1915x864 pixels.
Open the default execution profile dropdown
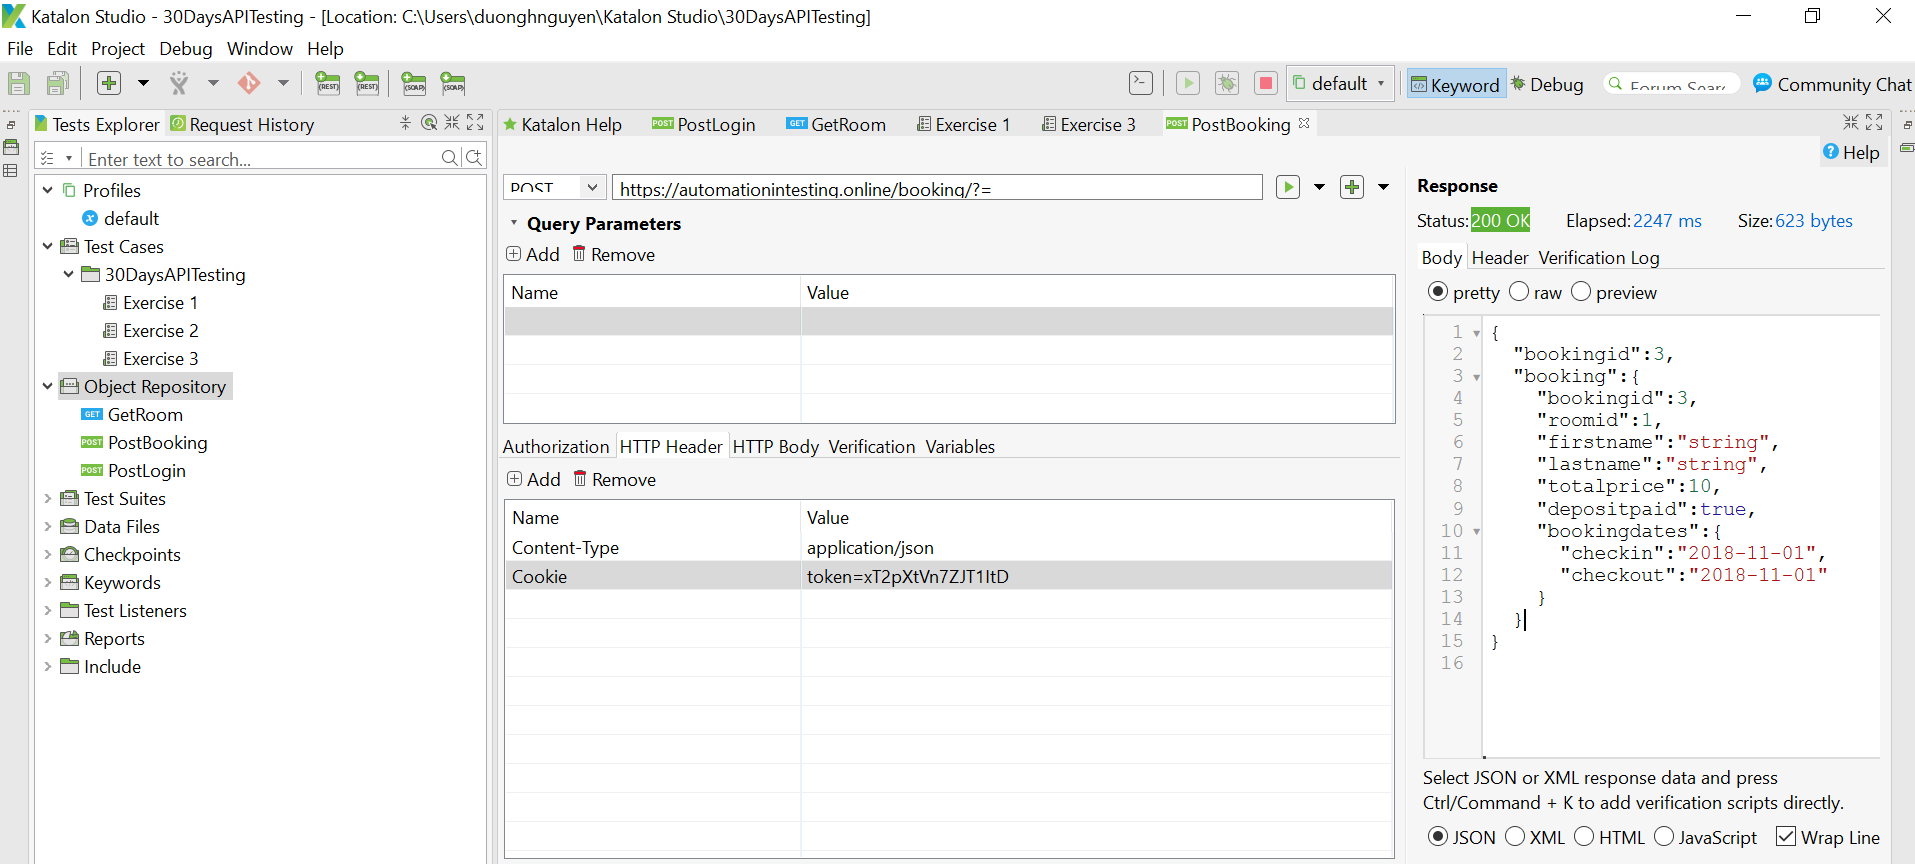1341,83
